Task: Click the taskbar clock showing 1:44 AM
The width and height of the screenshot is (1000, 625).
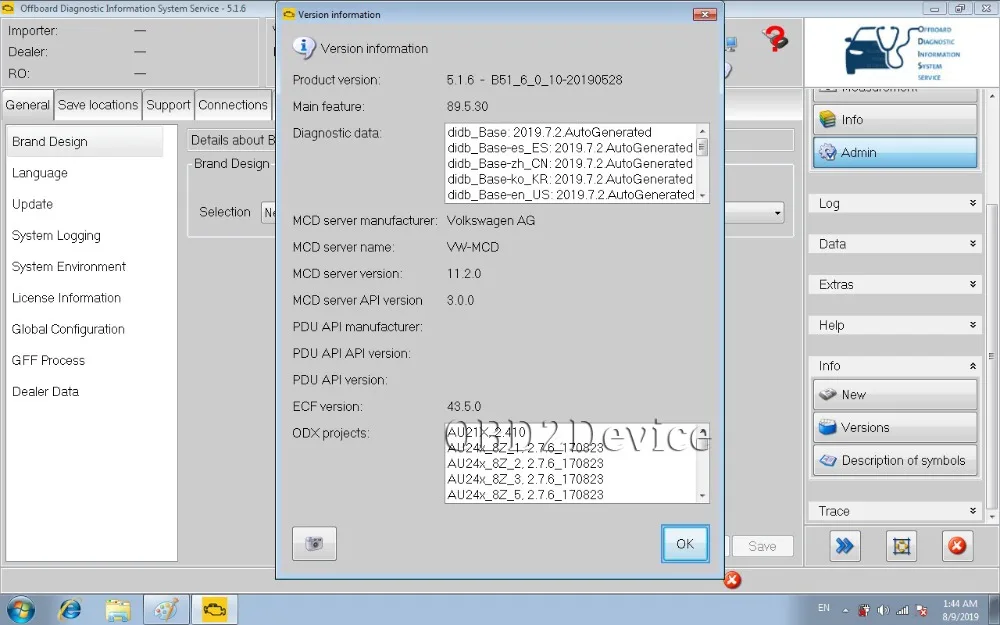Action: point(960,610)
